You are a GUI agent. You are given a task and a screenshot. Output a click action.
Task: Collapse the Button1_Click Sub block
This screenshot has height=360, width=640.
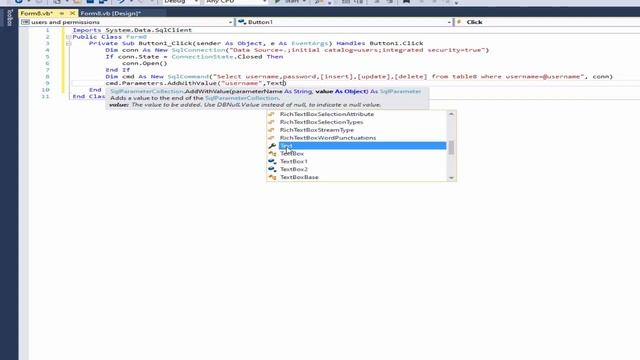pos(68,43)
